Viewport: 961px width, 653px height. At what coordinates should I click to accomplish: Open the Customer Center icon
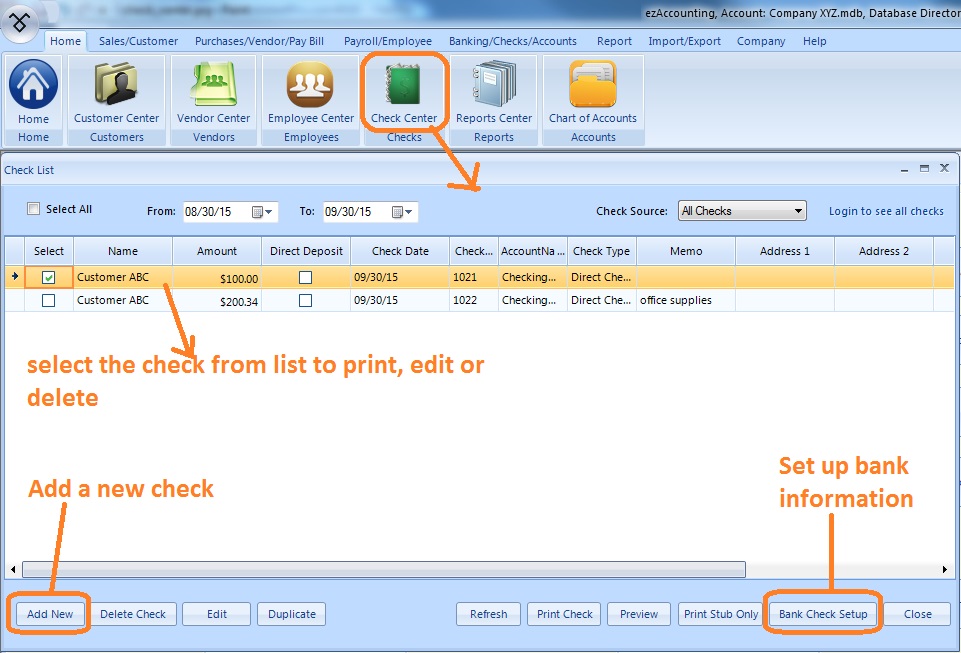point(116,85)
